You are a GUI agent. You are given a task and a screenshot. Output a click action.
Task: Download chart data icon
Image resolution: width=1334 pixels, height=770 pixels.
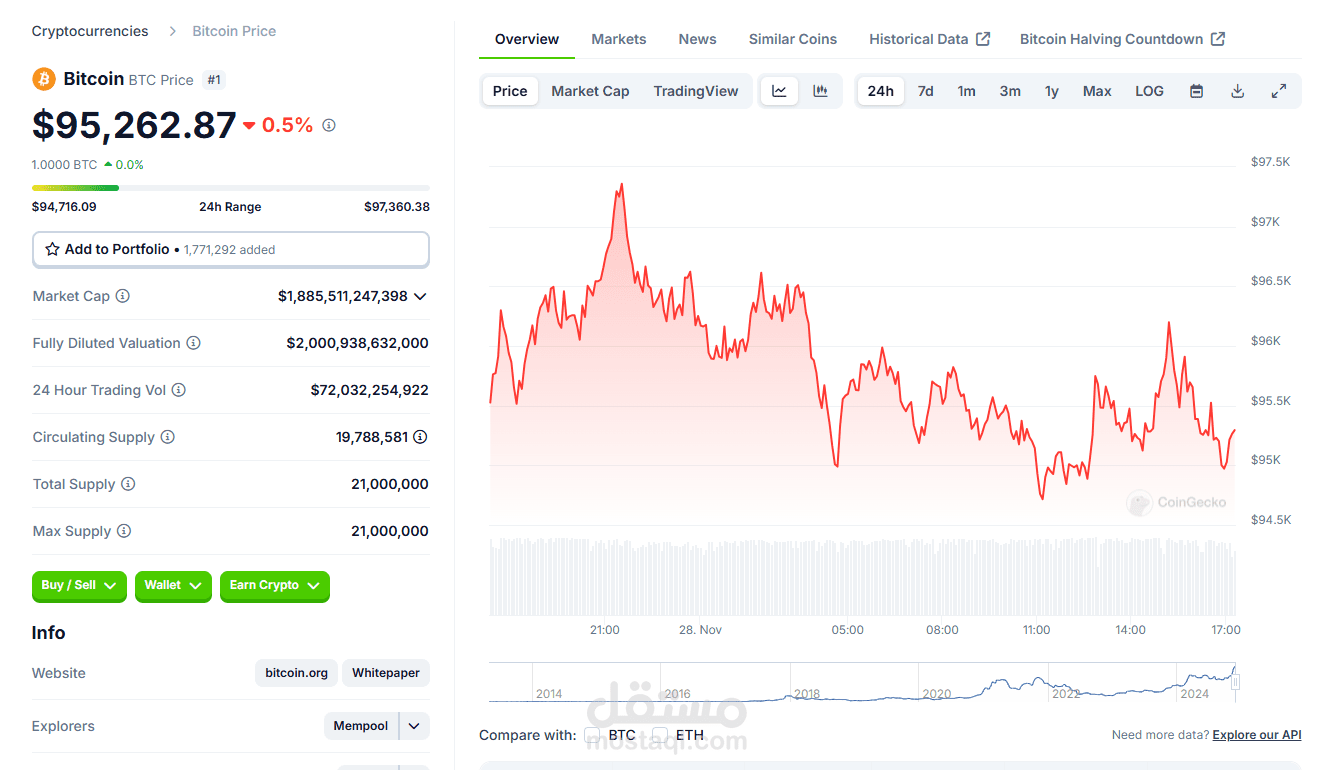(1237, 91)
